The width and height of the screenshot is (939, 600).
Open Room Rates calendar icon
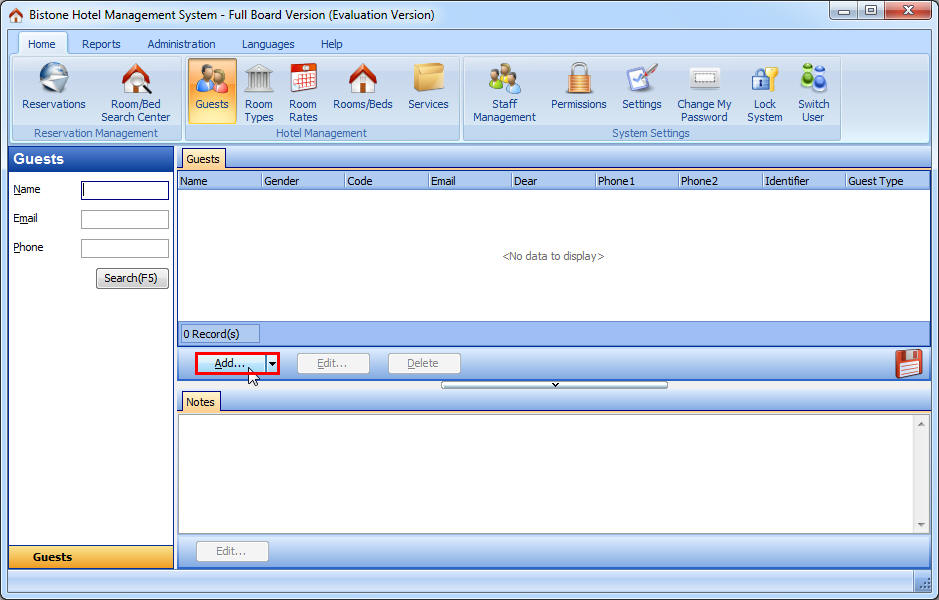click(303, 92)
